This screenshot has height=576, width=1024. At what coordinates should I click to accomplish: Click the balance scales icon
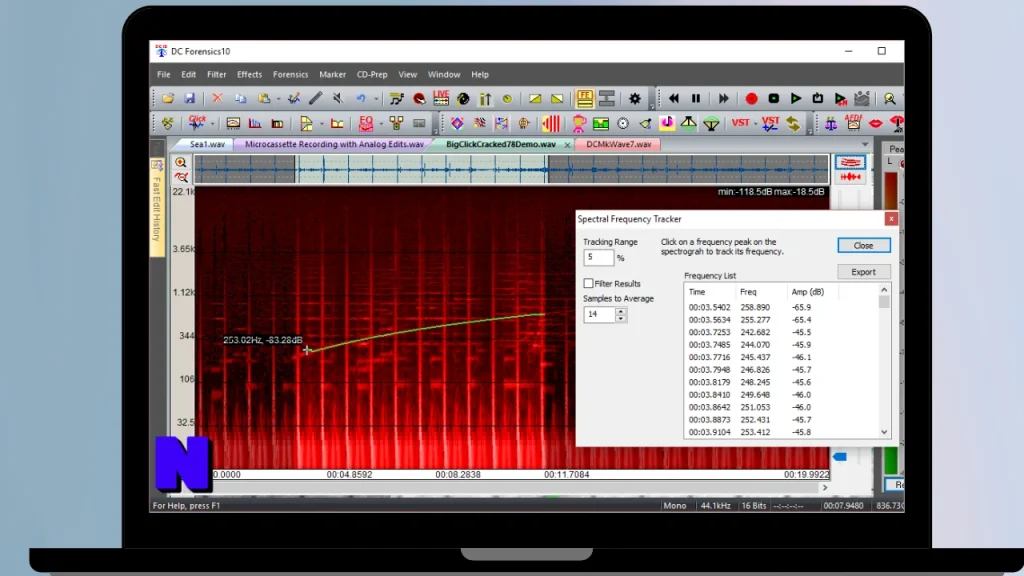tap(831, 123)
